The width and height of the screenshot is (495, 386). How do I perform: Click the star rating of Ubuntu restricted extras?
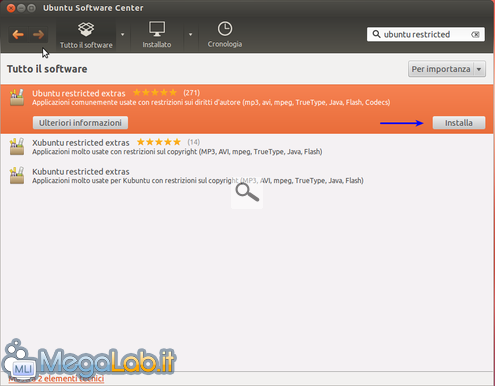[155, 93]
